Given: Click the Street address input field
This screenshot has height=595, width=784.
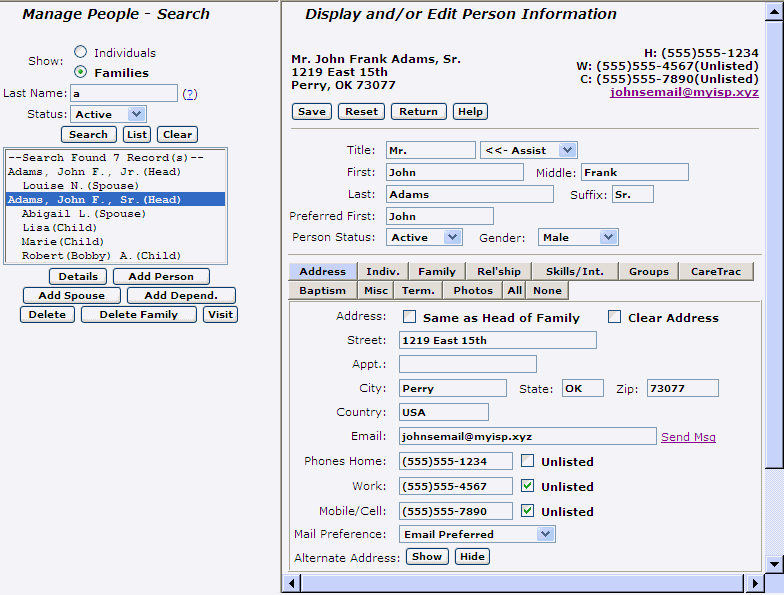Looking at the screenshot, I should tap(497, 340).
